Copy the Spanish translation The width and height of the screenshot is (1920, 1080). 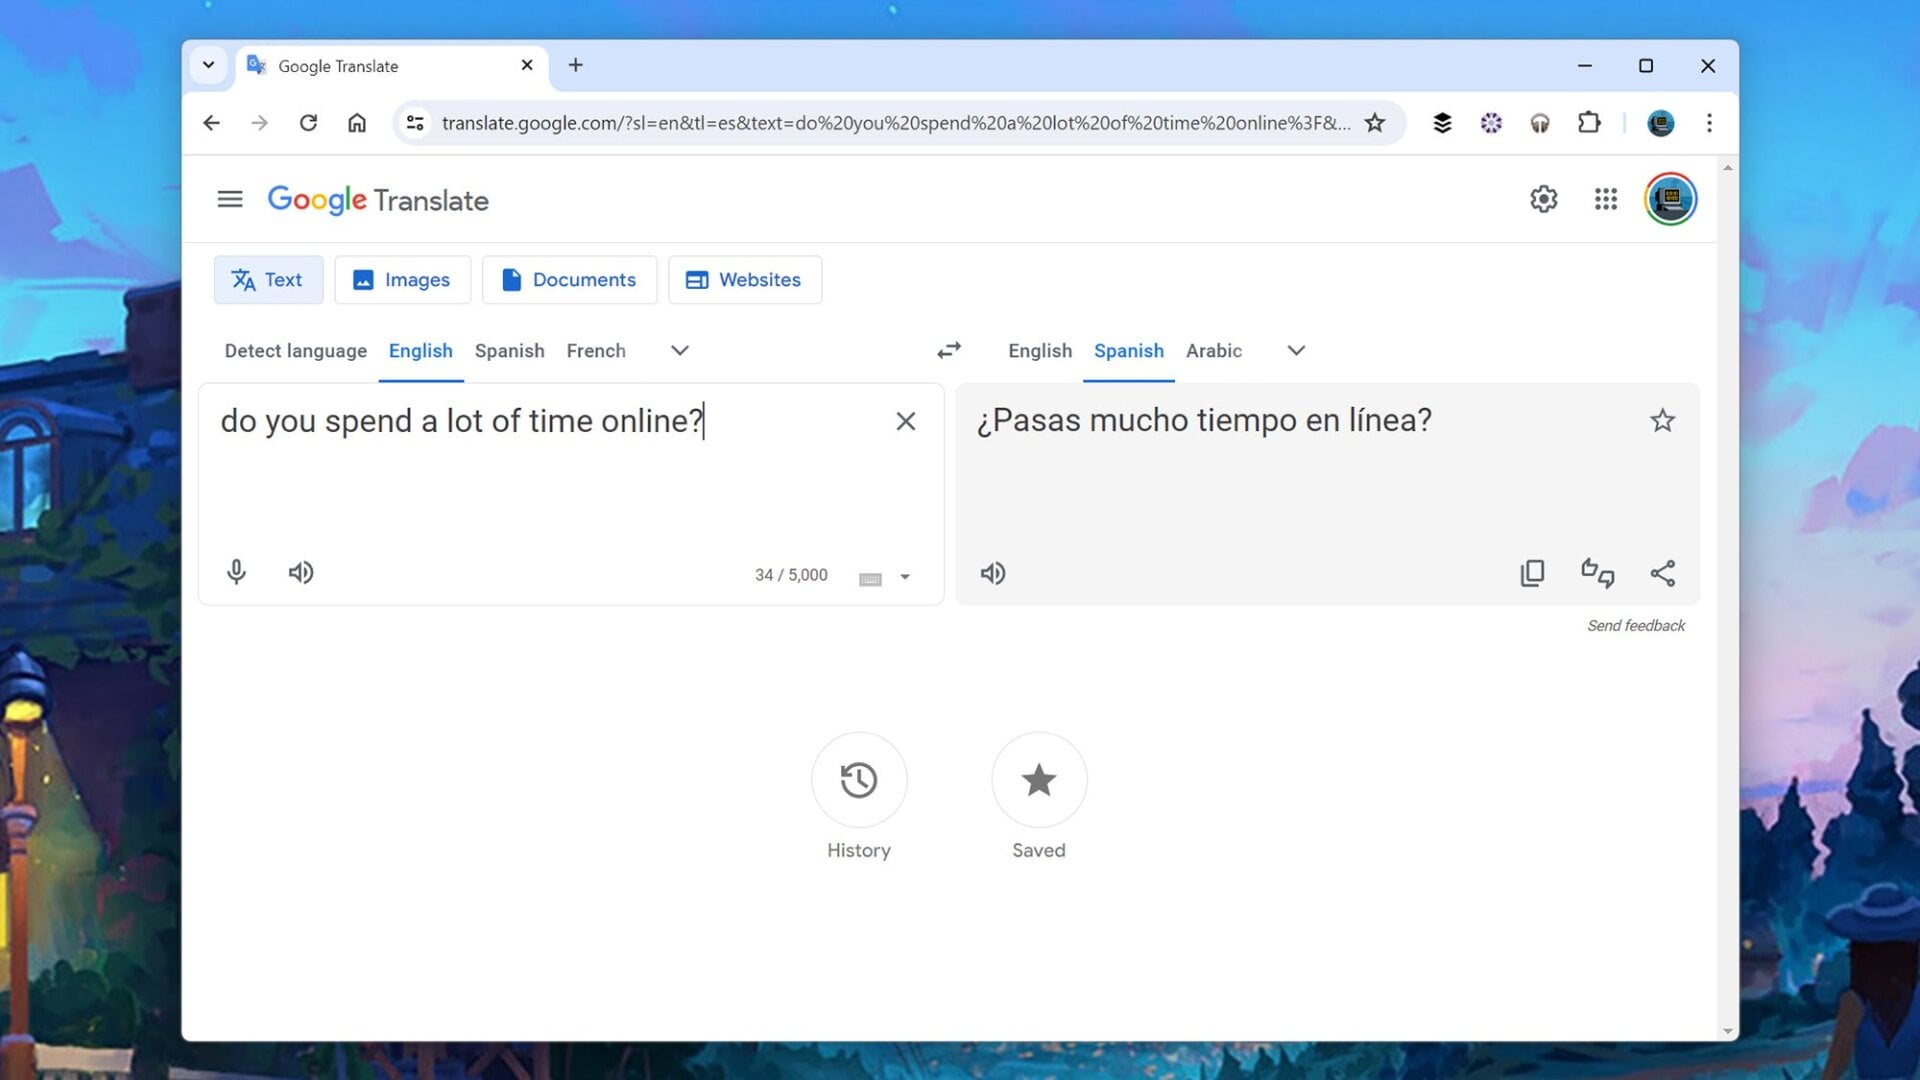(x=1533, y=572)
